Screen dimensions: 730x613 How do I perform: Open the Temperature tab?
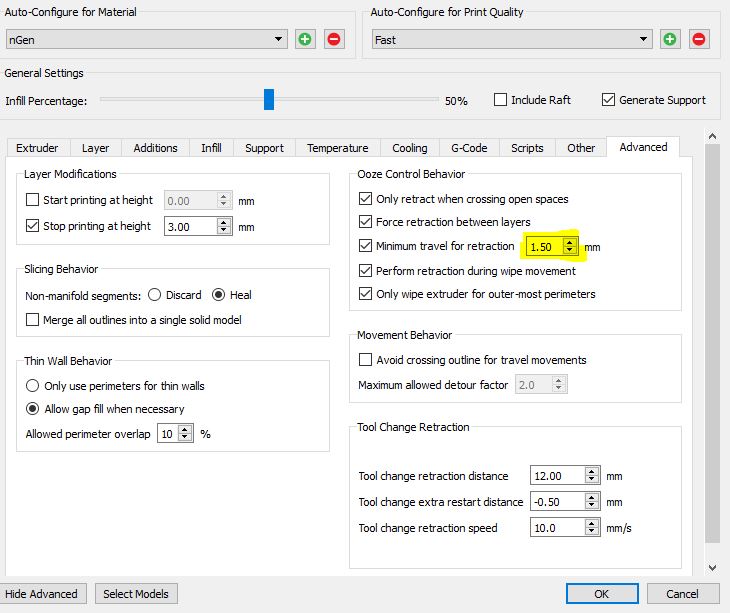click(337, 148)
